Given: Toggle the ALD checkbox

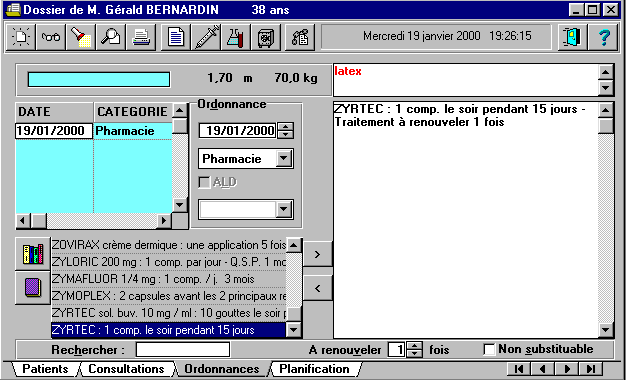Looking at the screenshot, I should 205,182.
